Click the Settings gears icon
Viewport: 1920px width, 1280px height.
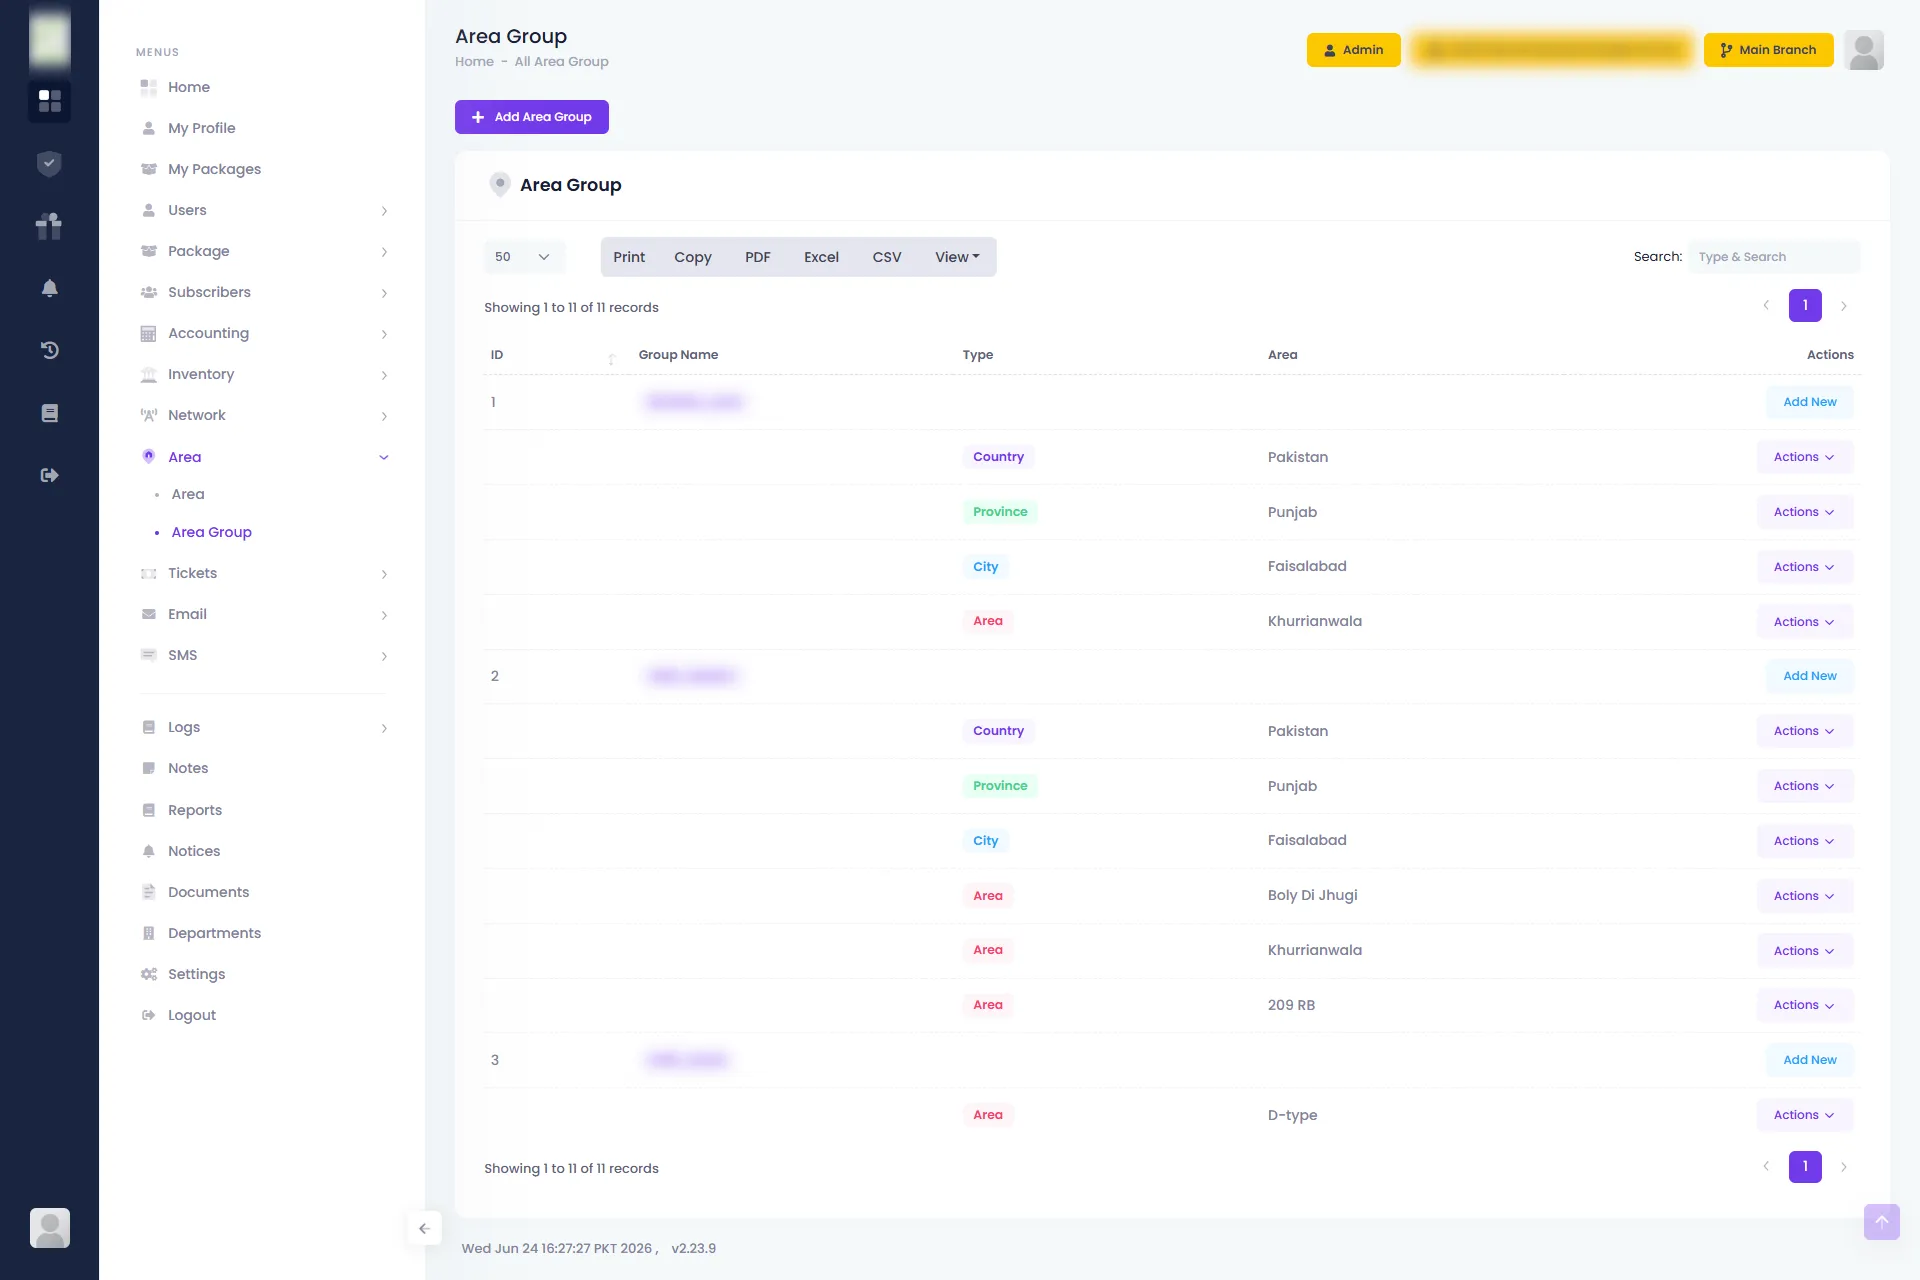148,974
